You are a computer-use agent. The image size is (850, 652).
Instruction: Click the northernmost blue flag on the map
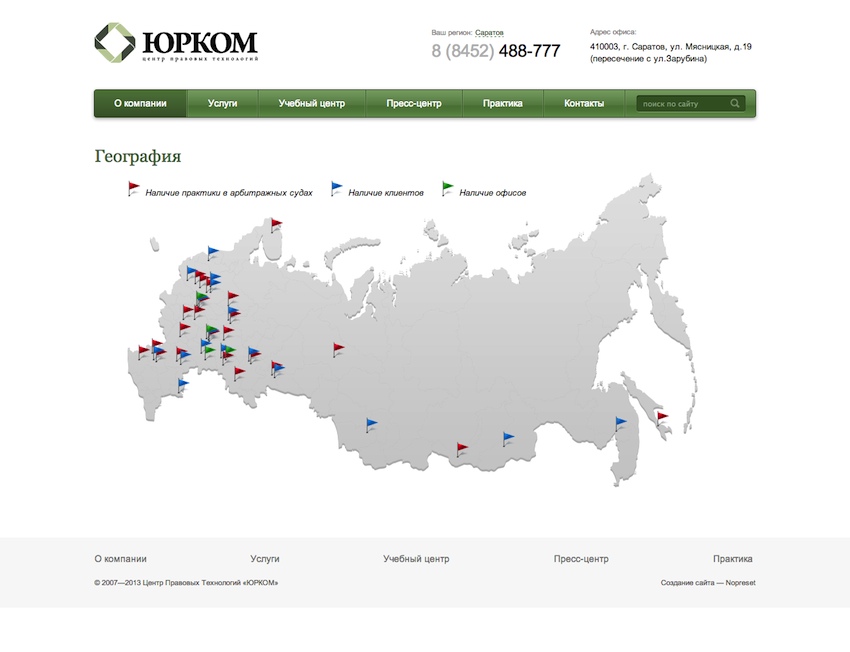pyautogui.click(x=210, y=249)
